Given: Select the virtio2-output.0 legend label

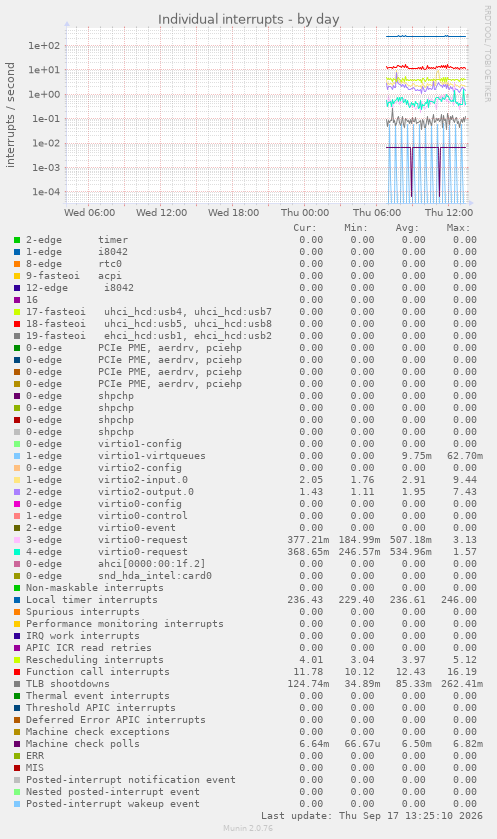Looking at the screenshot, I should [146, 492].
